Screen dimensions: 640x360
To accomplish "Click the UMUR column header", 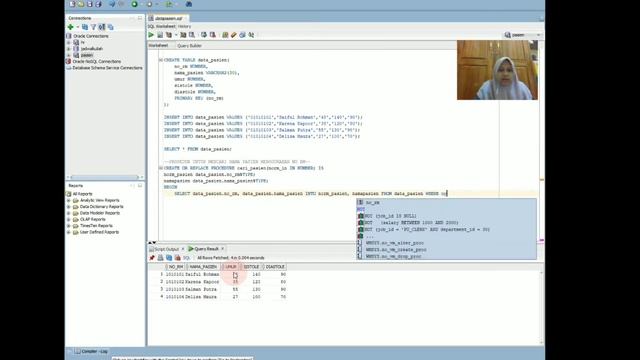I will [x=231, y=267].
